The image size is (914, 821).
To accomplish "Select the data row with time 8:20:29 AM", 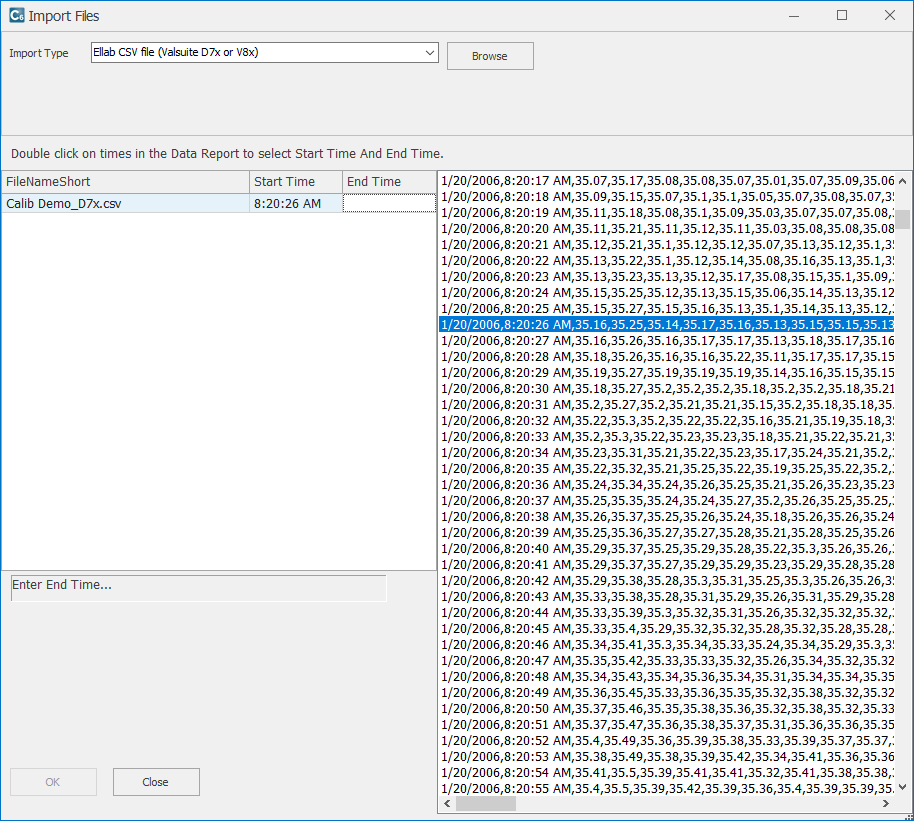I will point(667,373).
